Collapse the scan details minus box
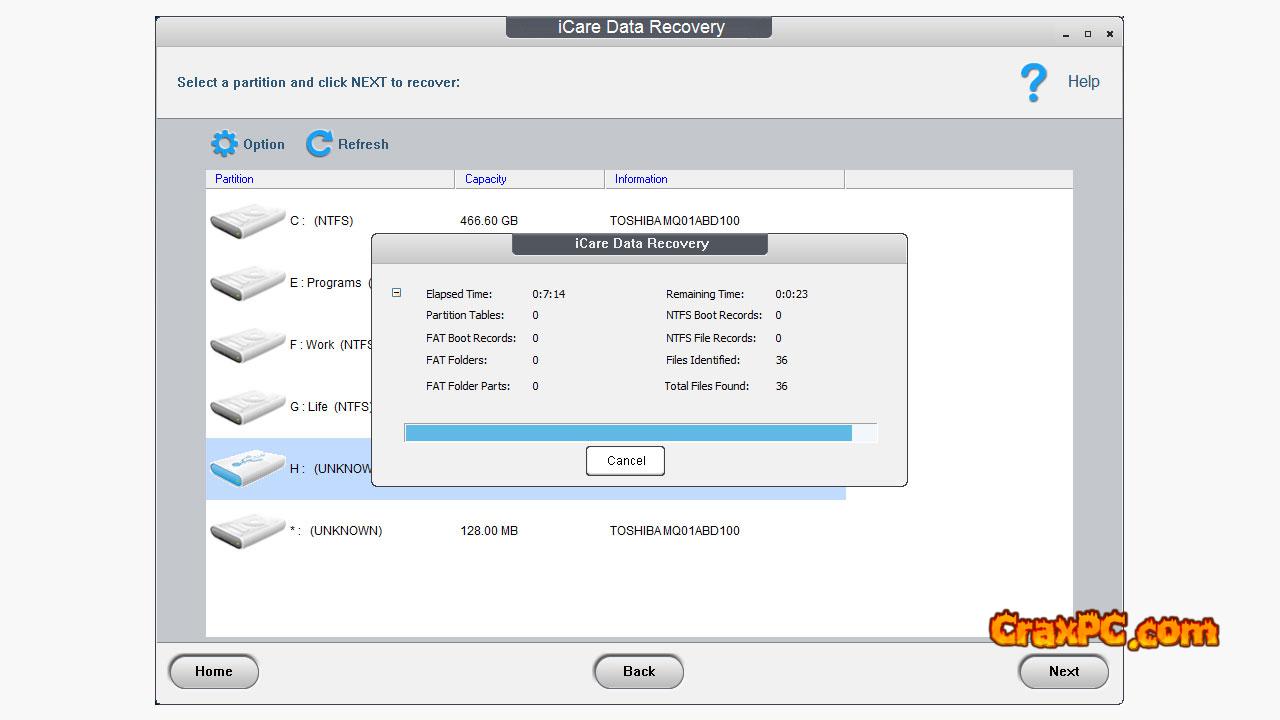Image resolution: width=1280 pixels, height=720 pixels. (x=397, y=293)
